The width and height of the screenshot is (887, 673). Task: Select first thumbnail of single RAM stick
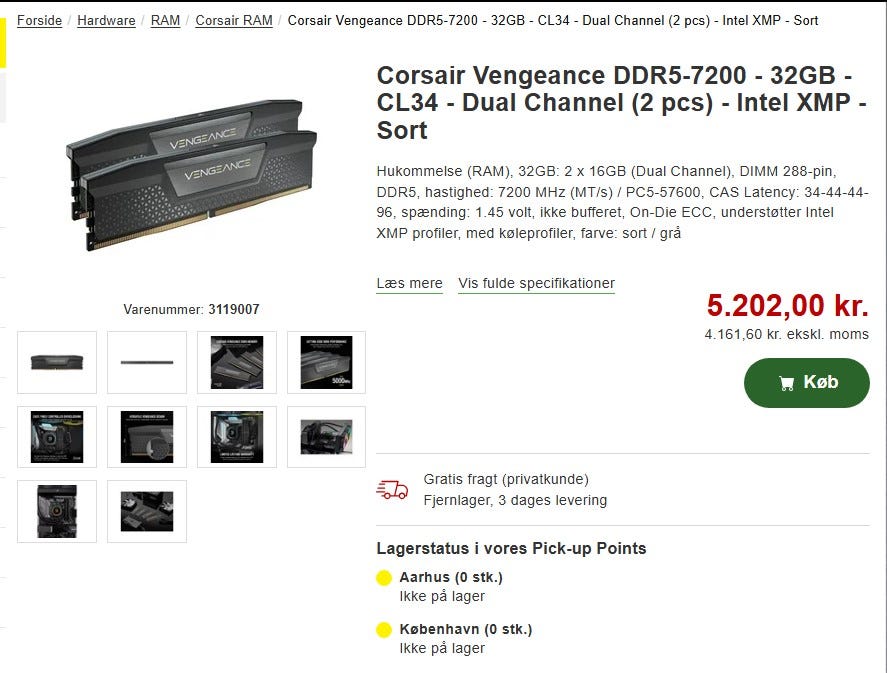tap(57, 363)
